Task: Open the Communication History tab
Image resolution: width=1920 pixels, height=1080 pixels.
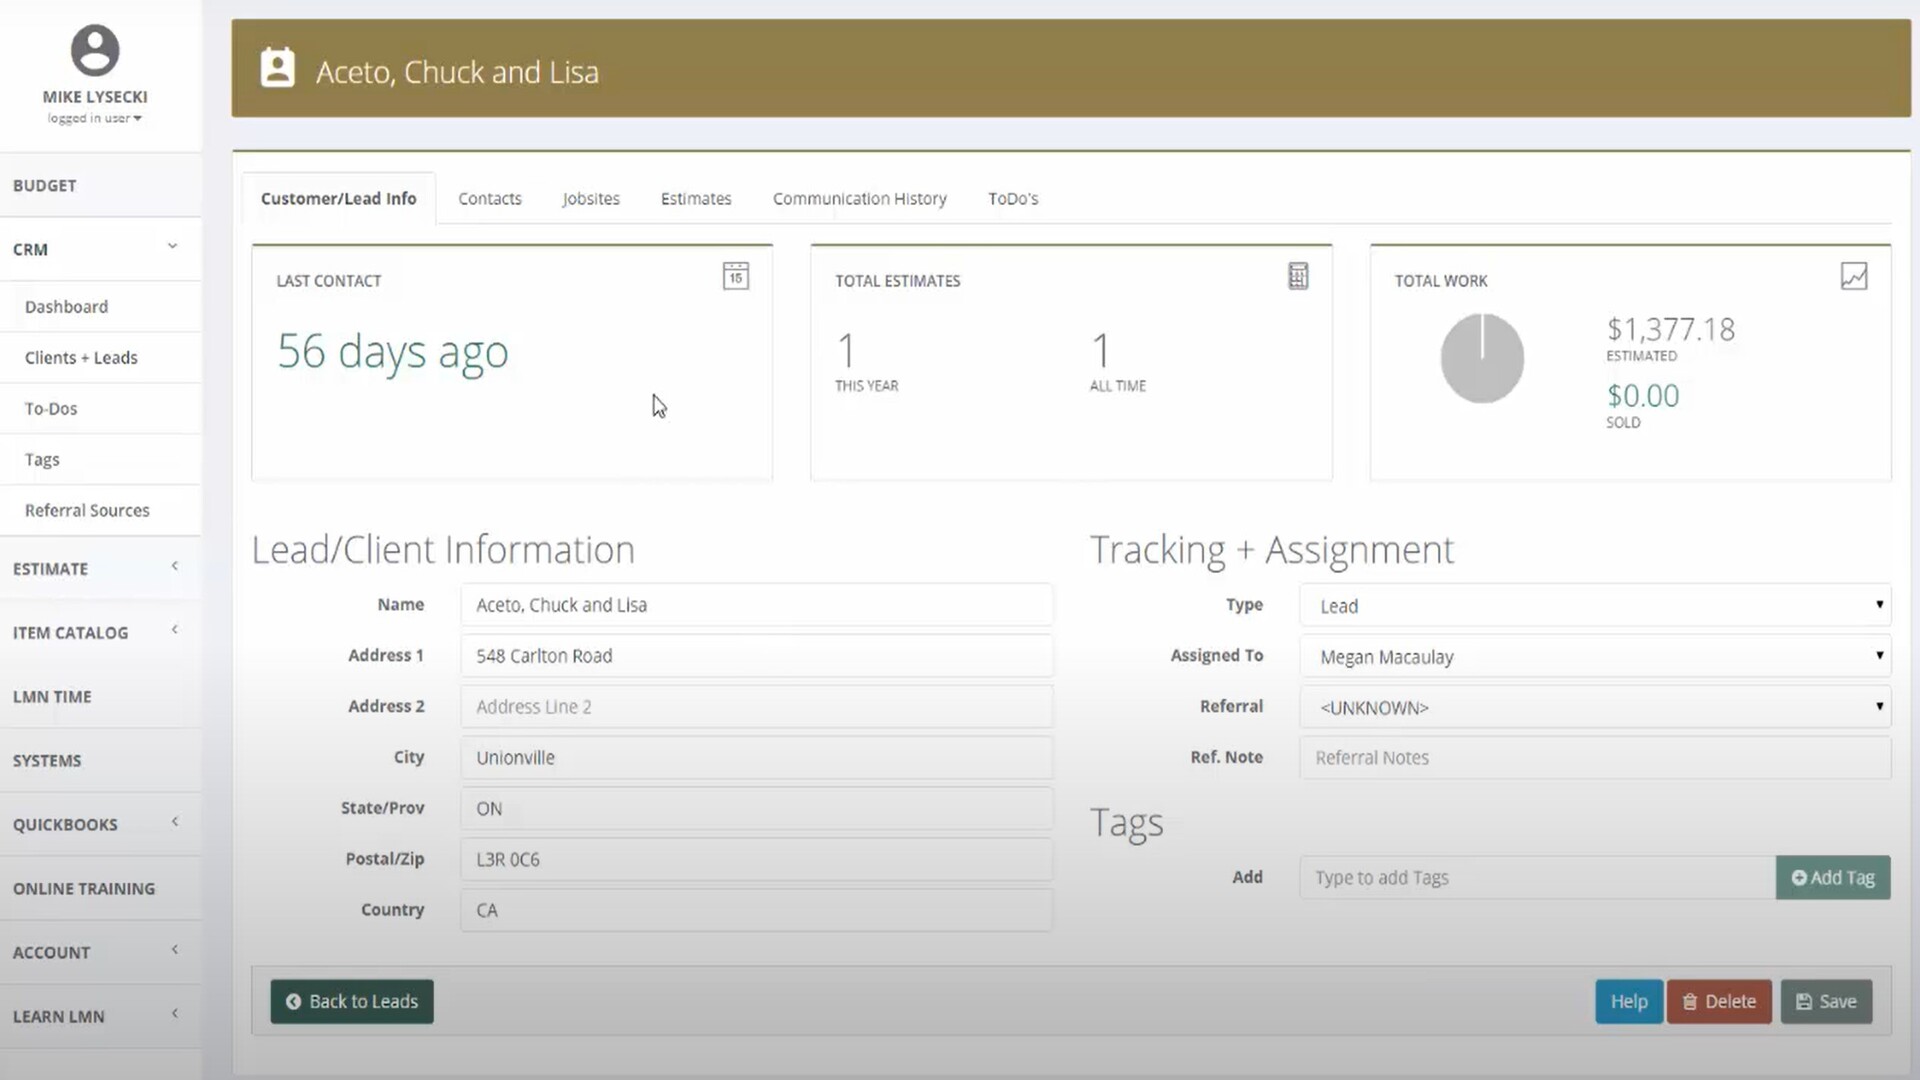Action: click(859, 199)
